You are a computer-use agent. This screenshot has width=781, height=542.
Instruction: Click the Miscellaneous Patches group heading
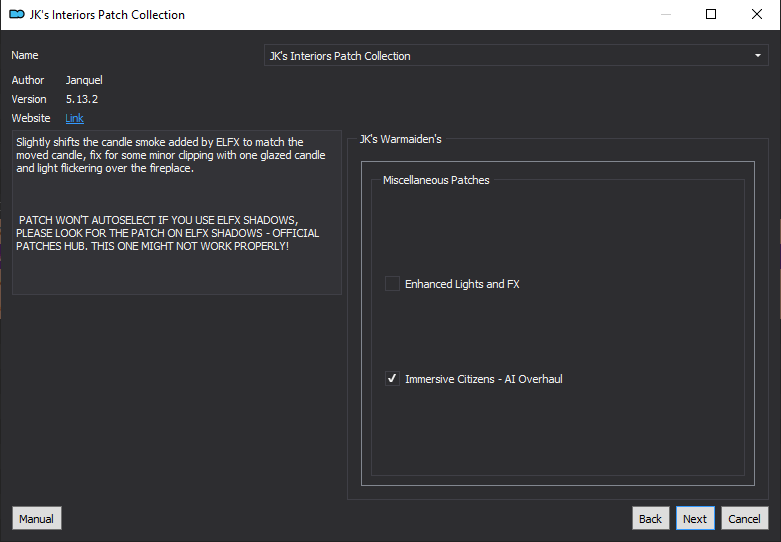coord(436,180)
